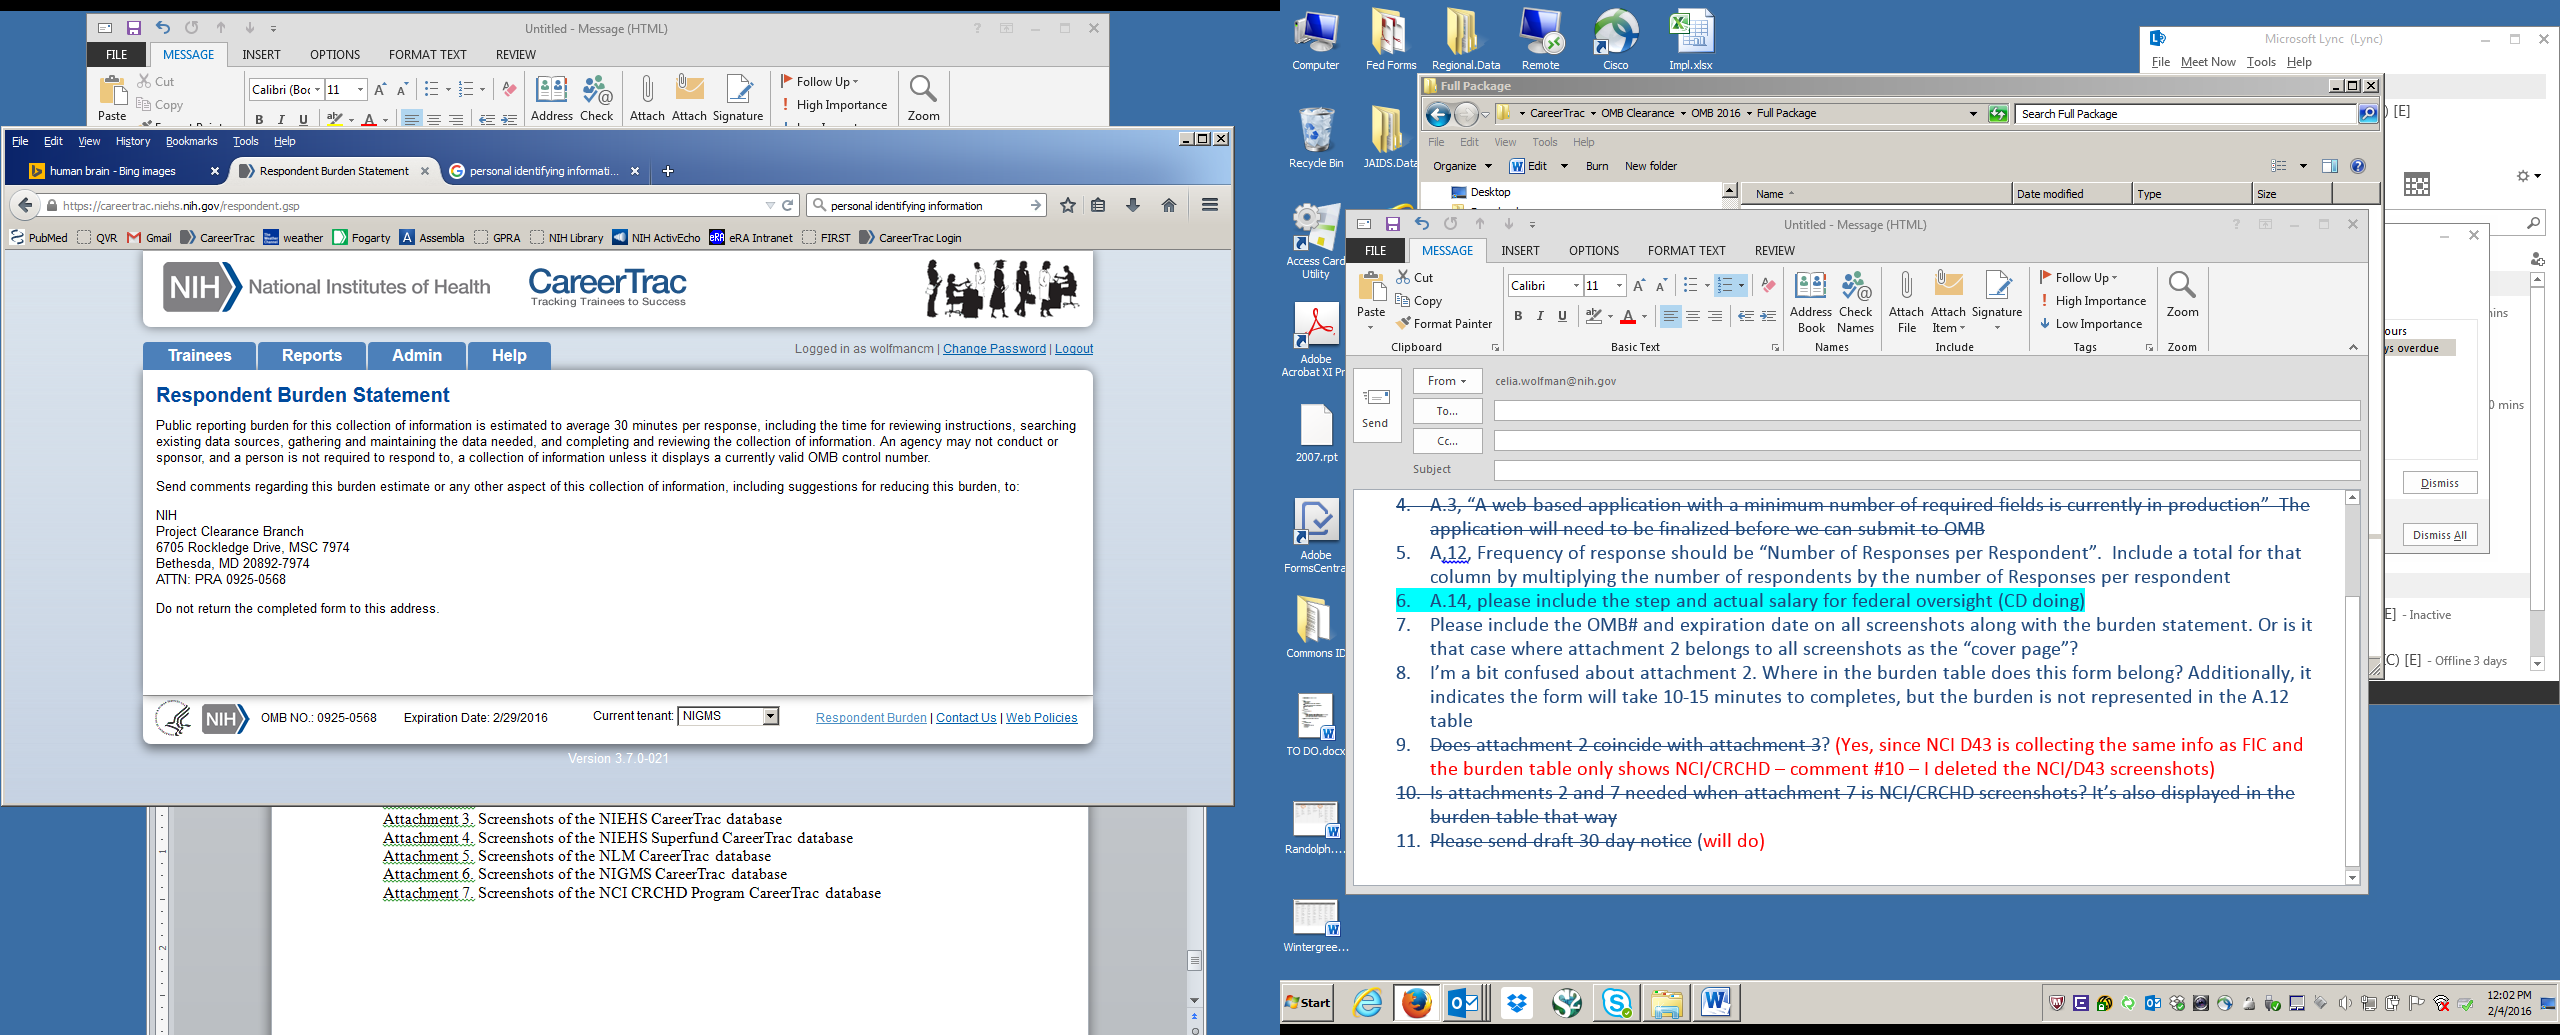
Task: Open the Reports tab in CareerTrac
Action: [312, 355]
